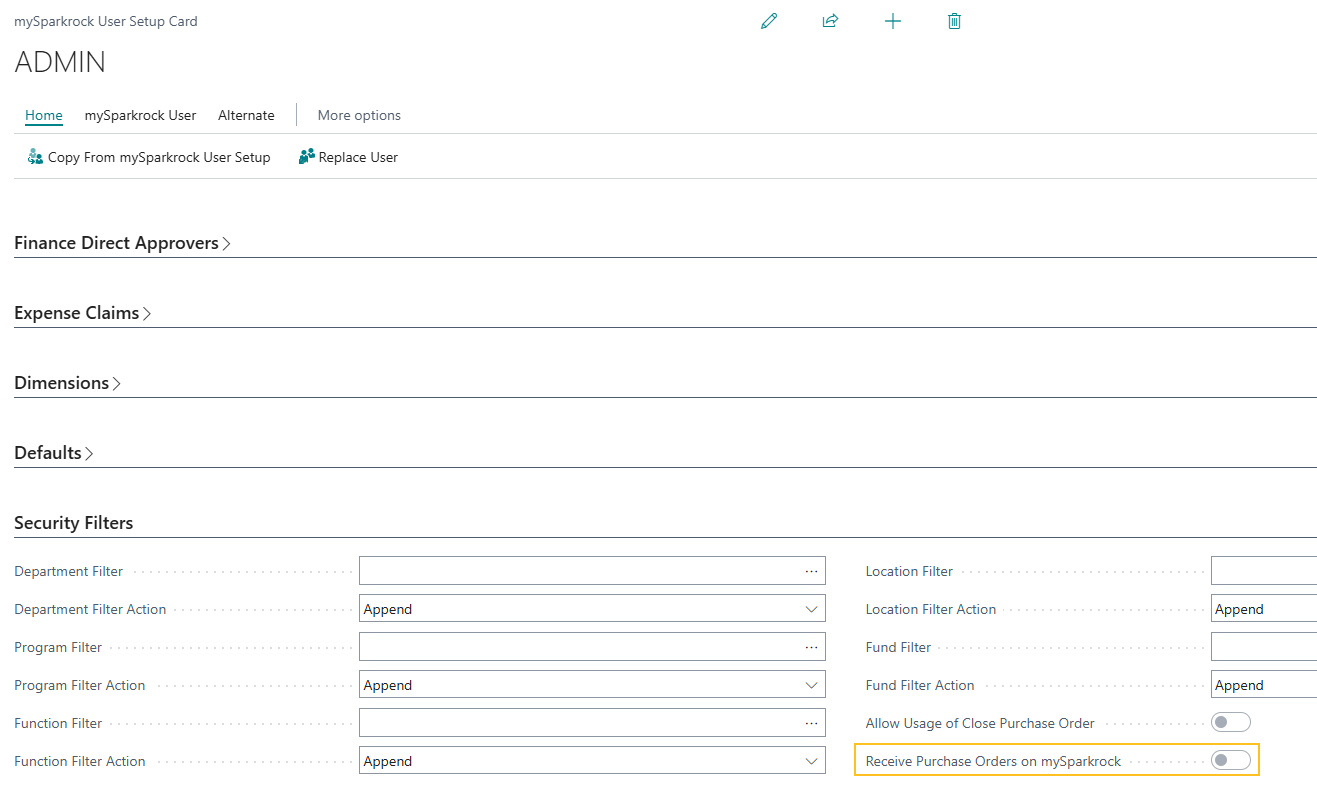
Task: Click the edit (pencil) icon
Action: click(768, 20)
